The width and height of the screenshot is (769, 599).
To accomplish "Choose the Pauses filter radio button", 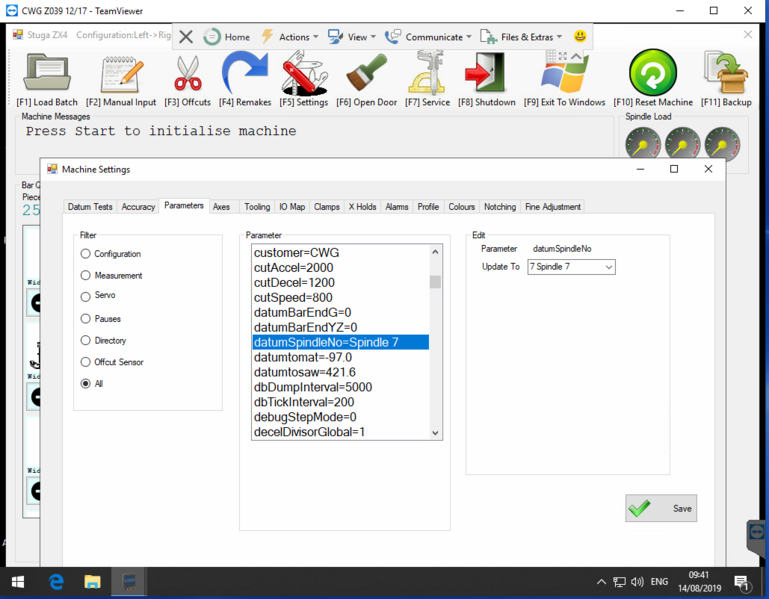I will coord(86,318).
